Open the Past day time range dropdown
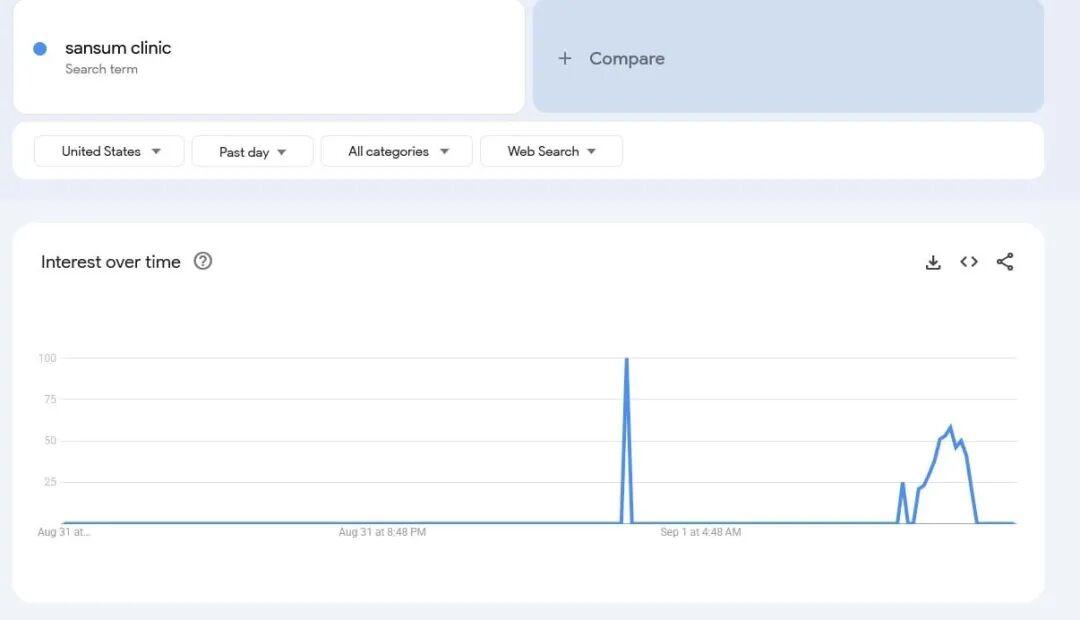Screen dimensions: 1080x620 coord(253,152)
